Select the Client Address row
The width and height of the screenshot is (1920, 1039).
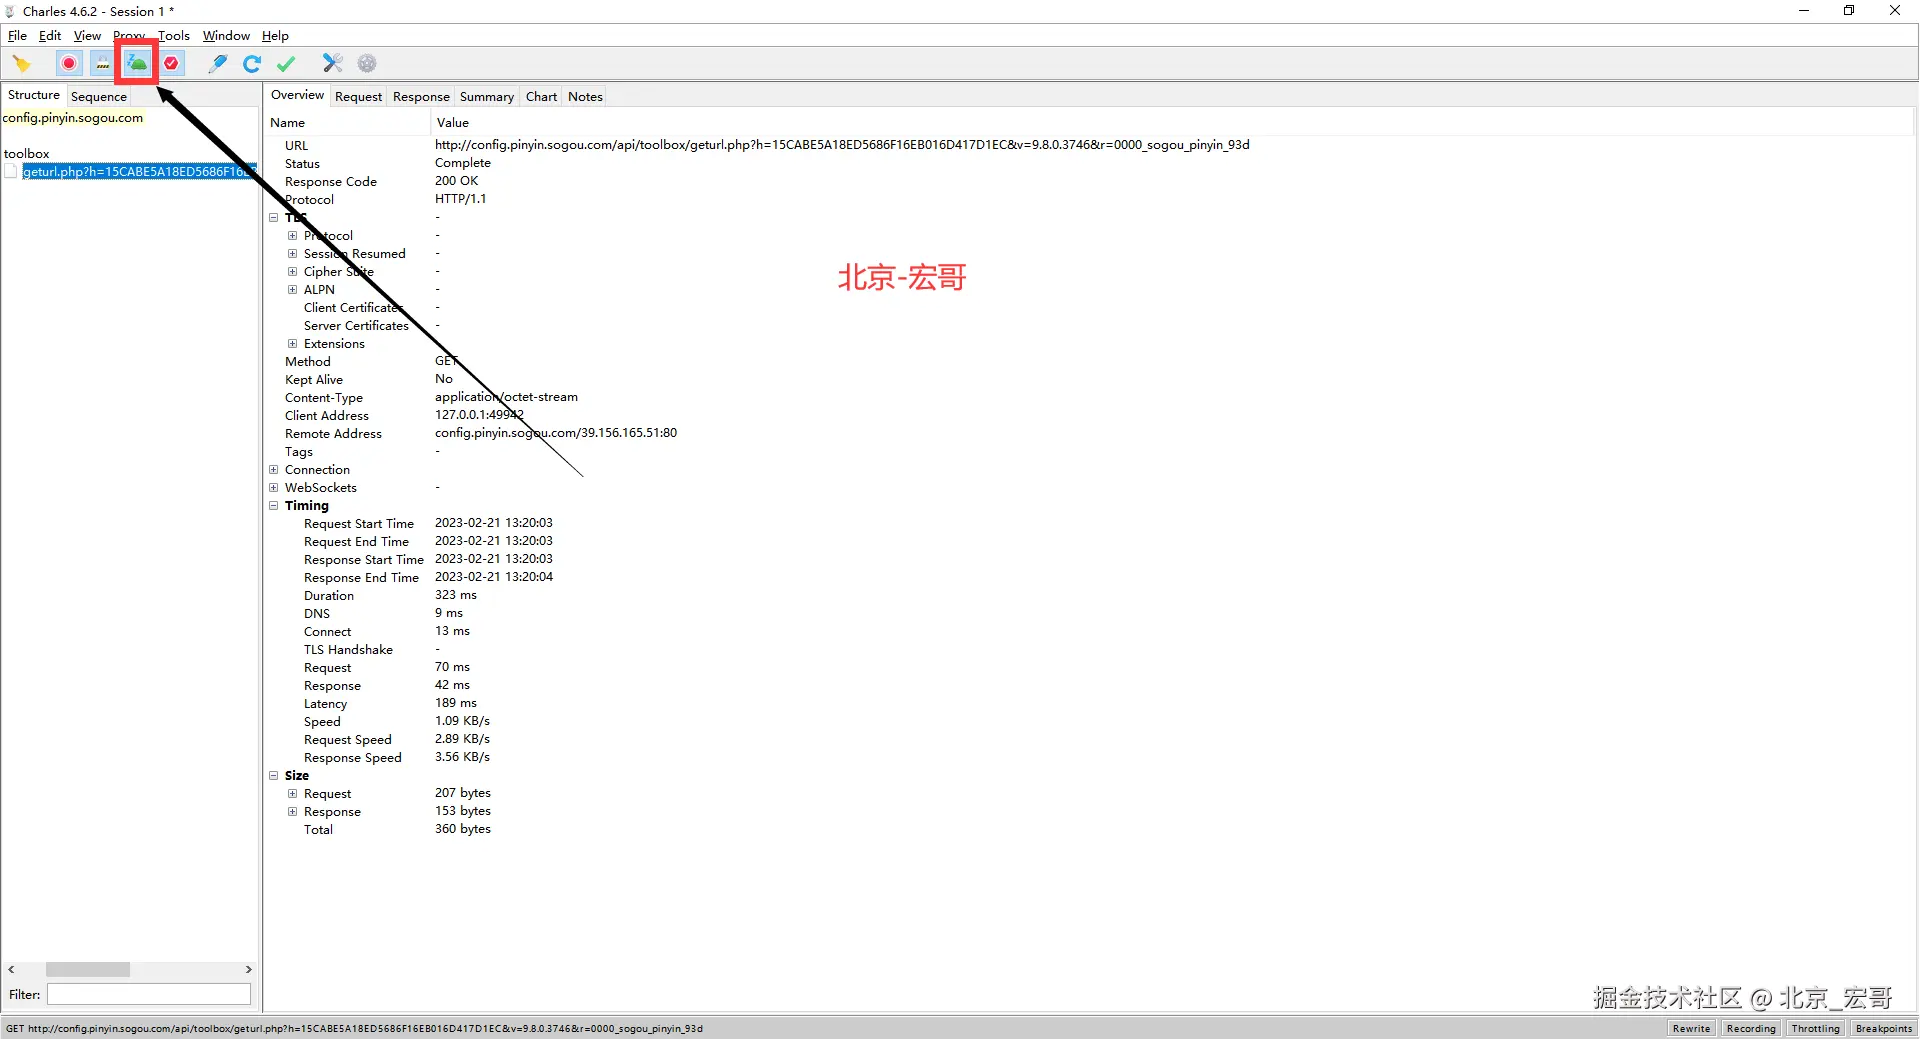tap(1090, 416)
